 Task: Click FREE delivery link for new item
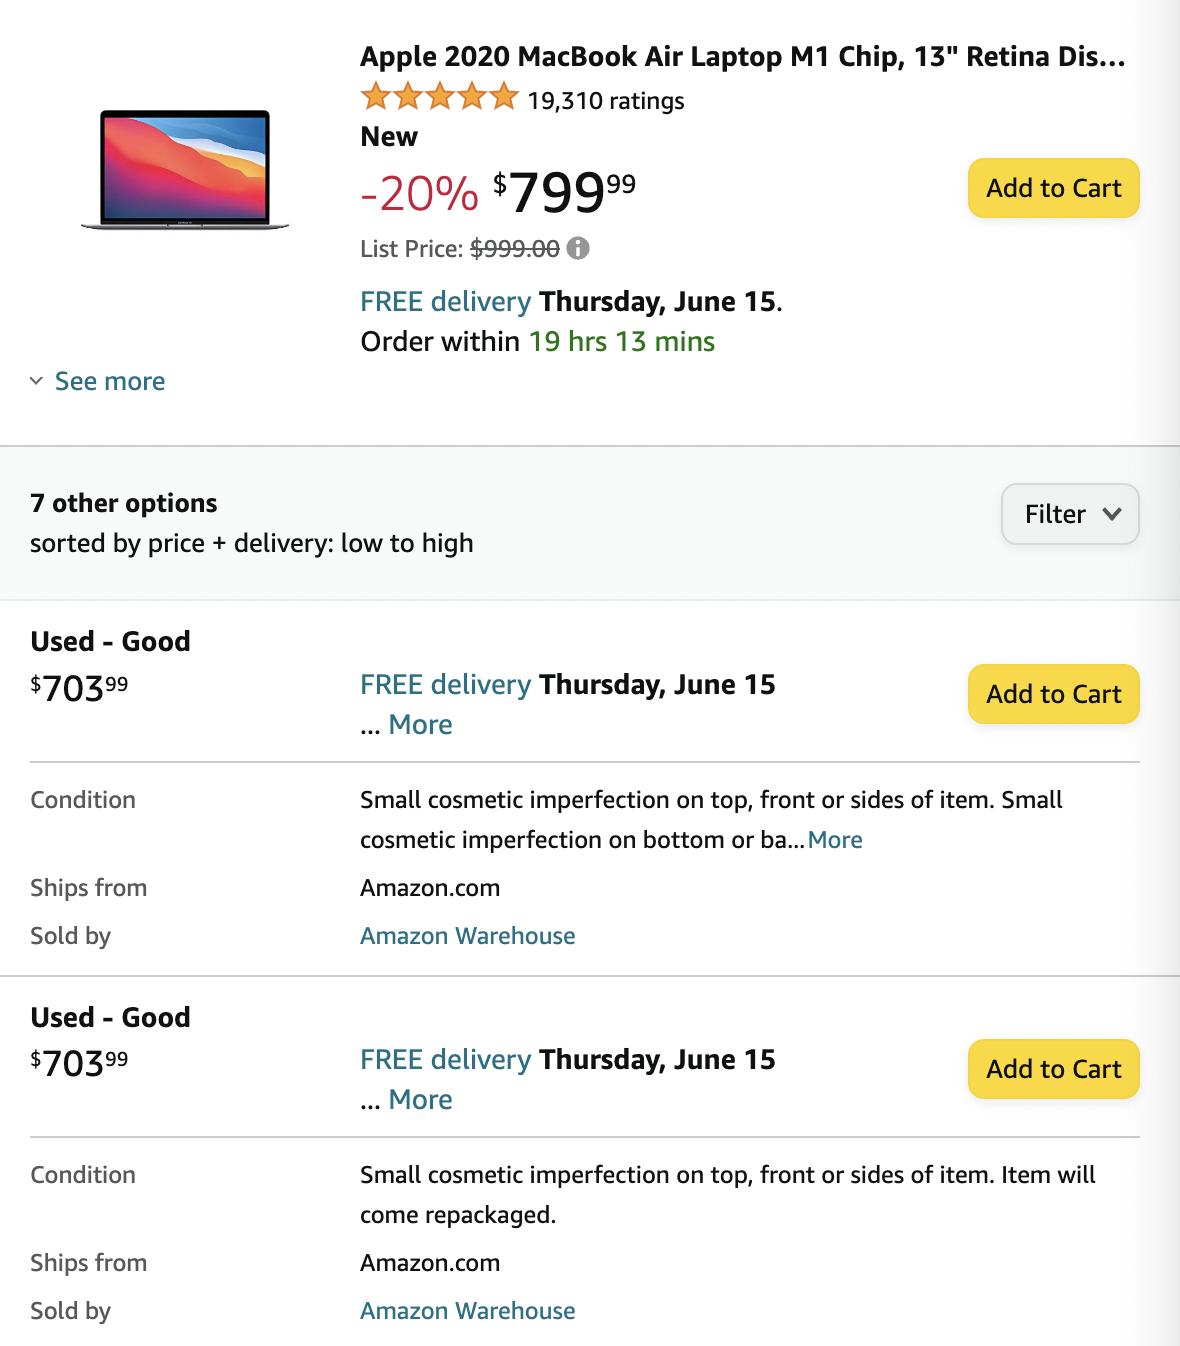coord(445,302)
